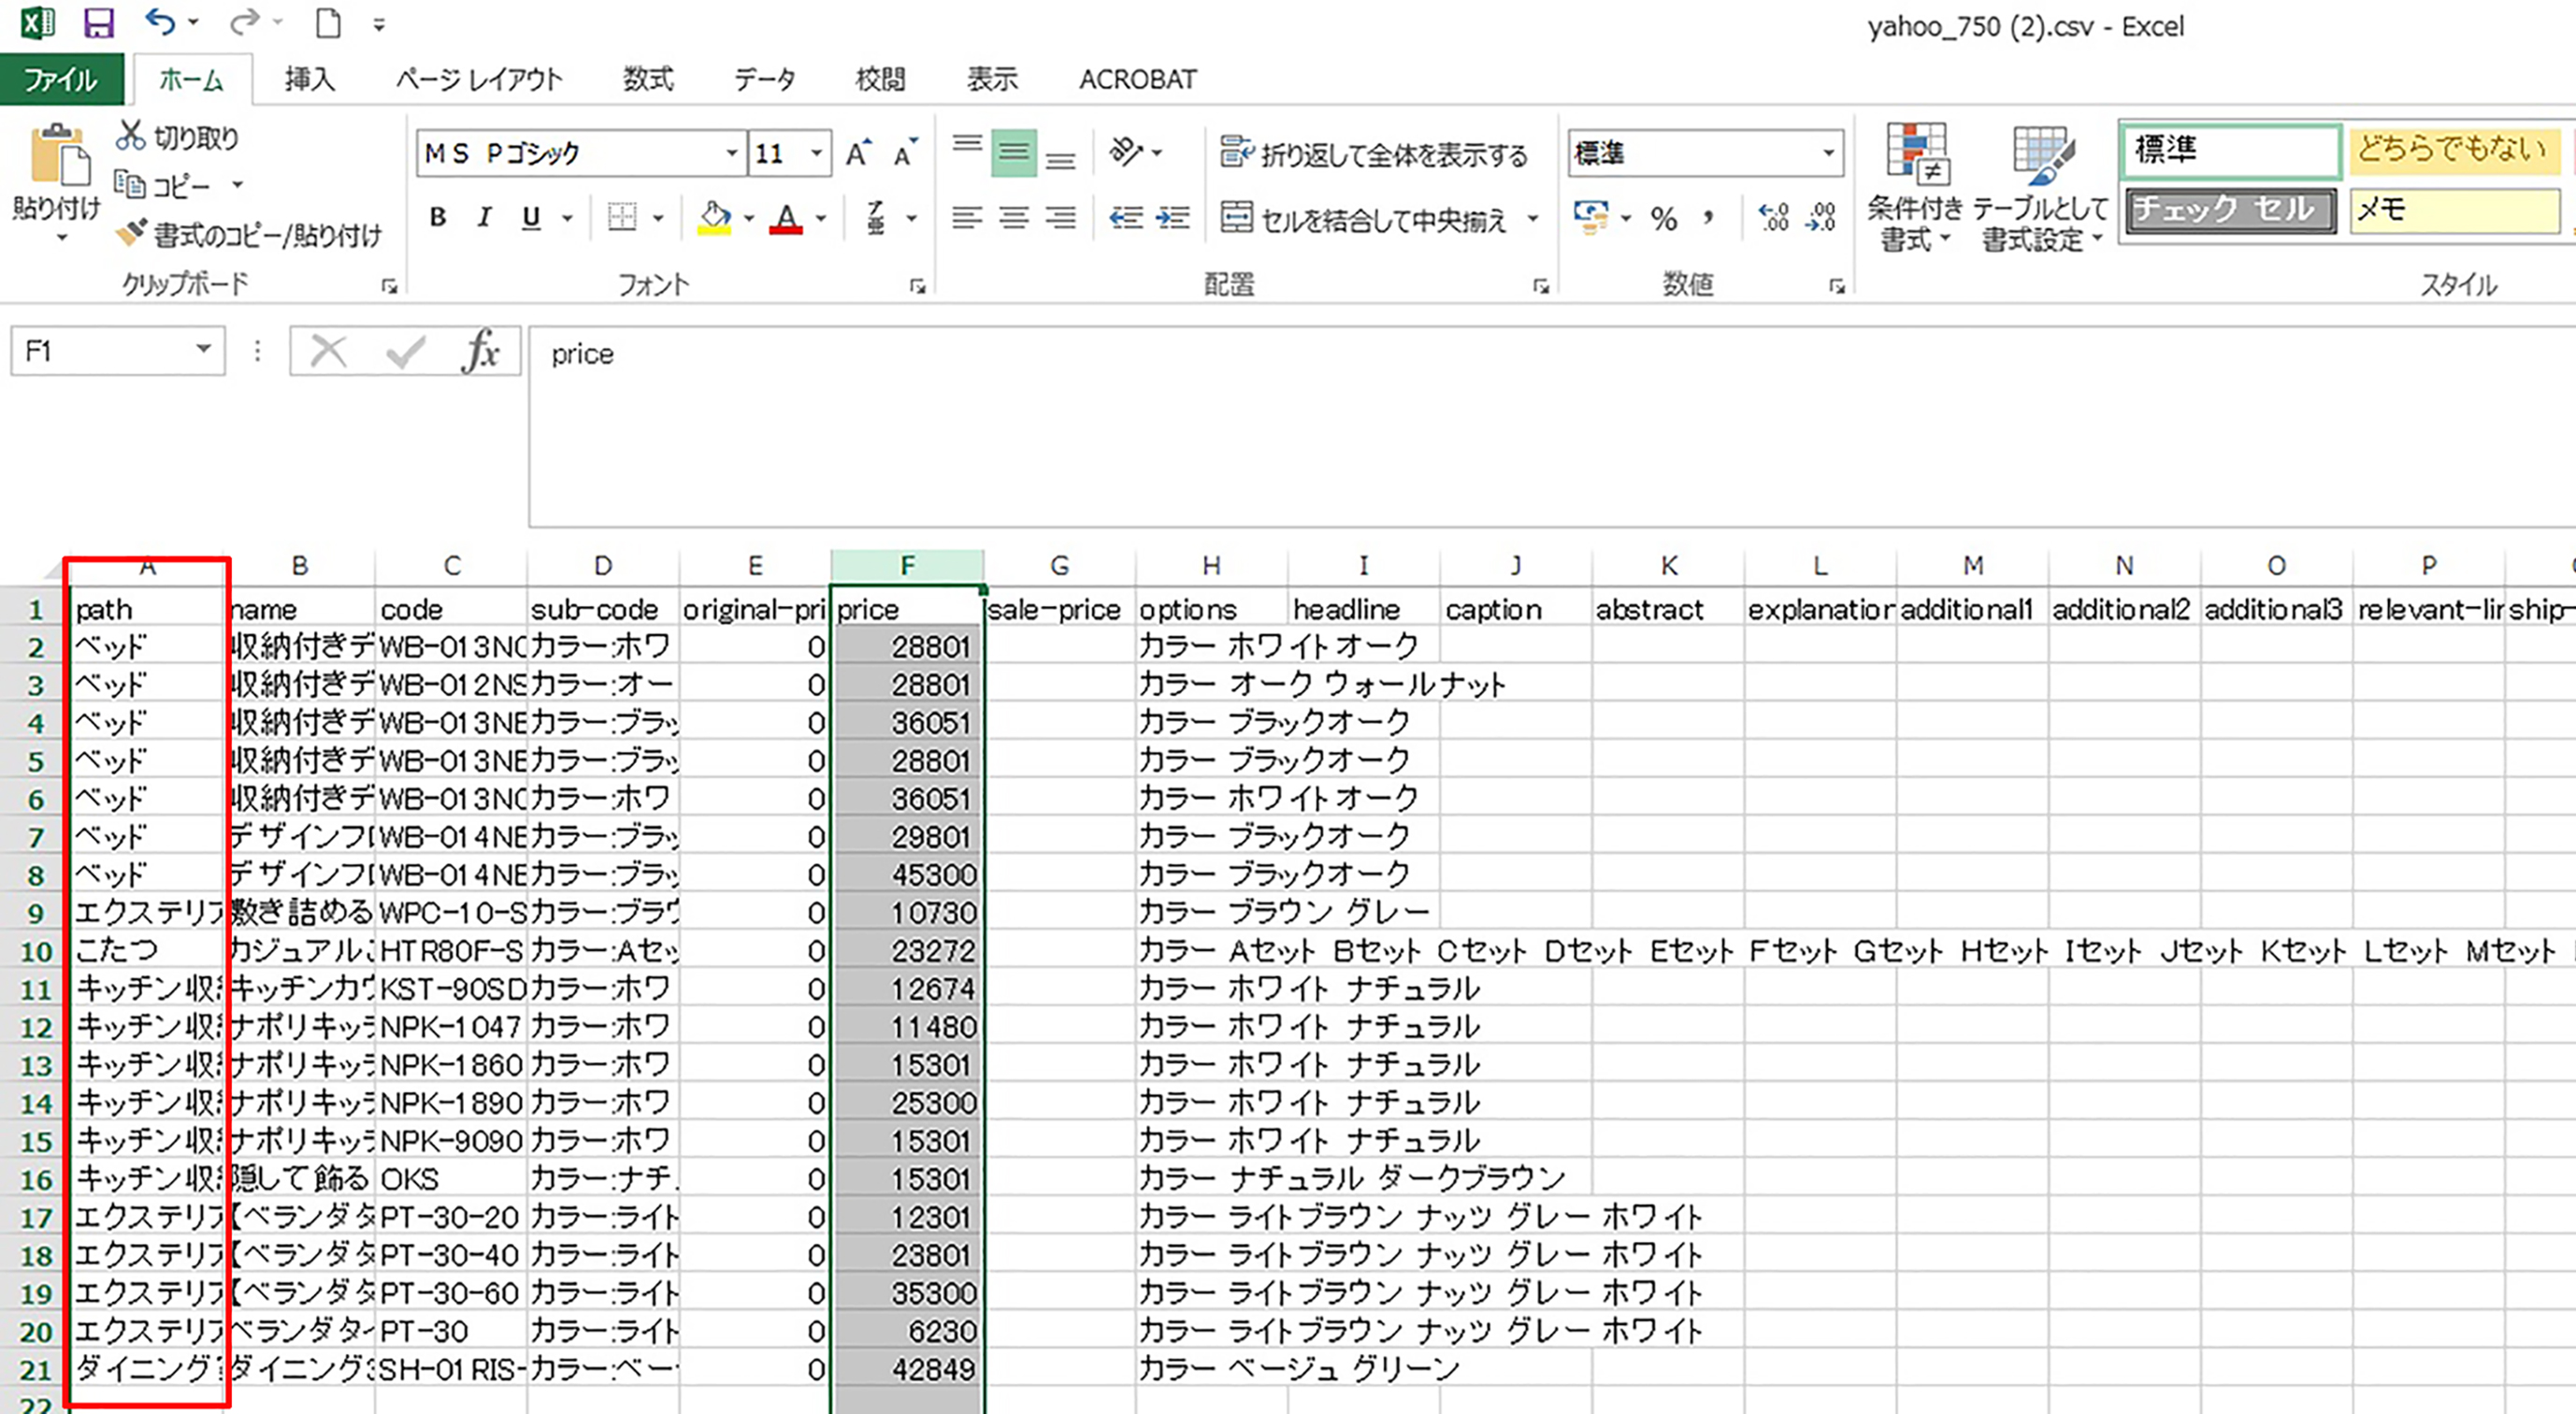The height and width of the screenshot is (1414, 2576).
Task: Switch to the 数式 (Formulas) tab
Action: (x=648, y=79)
